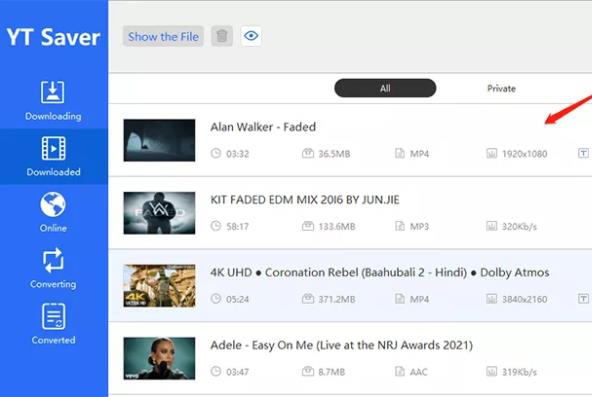Viewport: 592px width, 397px height.
Task: Open the Converting arrows icon
Action: tap(53, 260)
